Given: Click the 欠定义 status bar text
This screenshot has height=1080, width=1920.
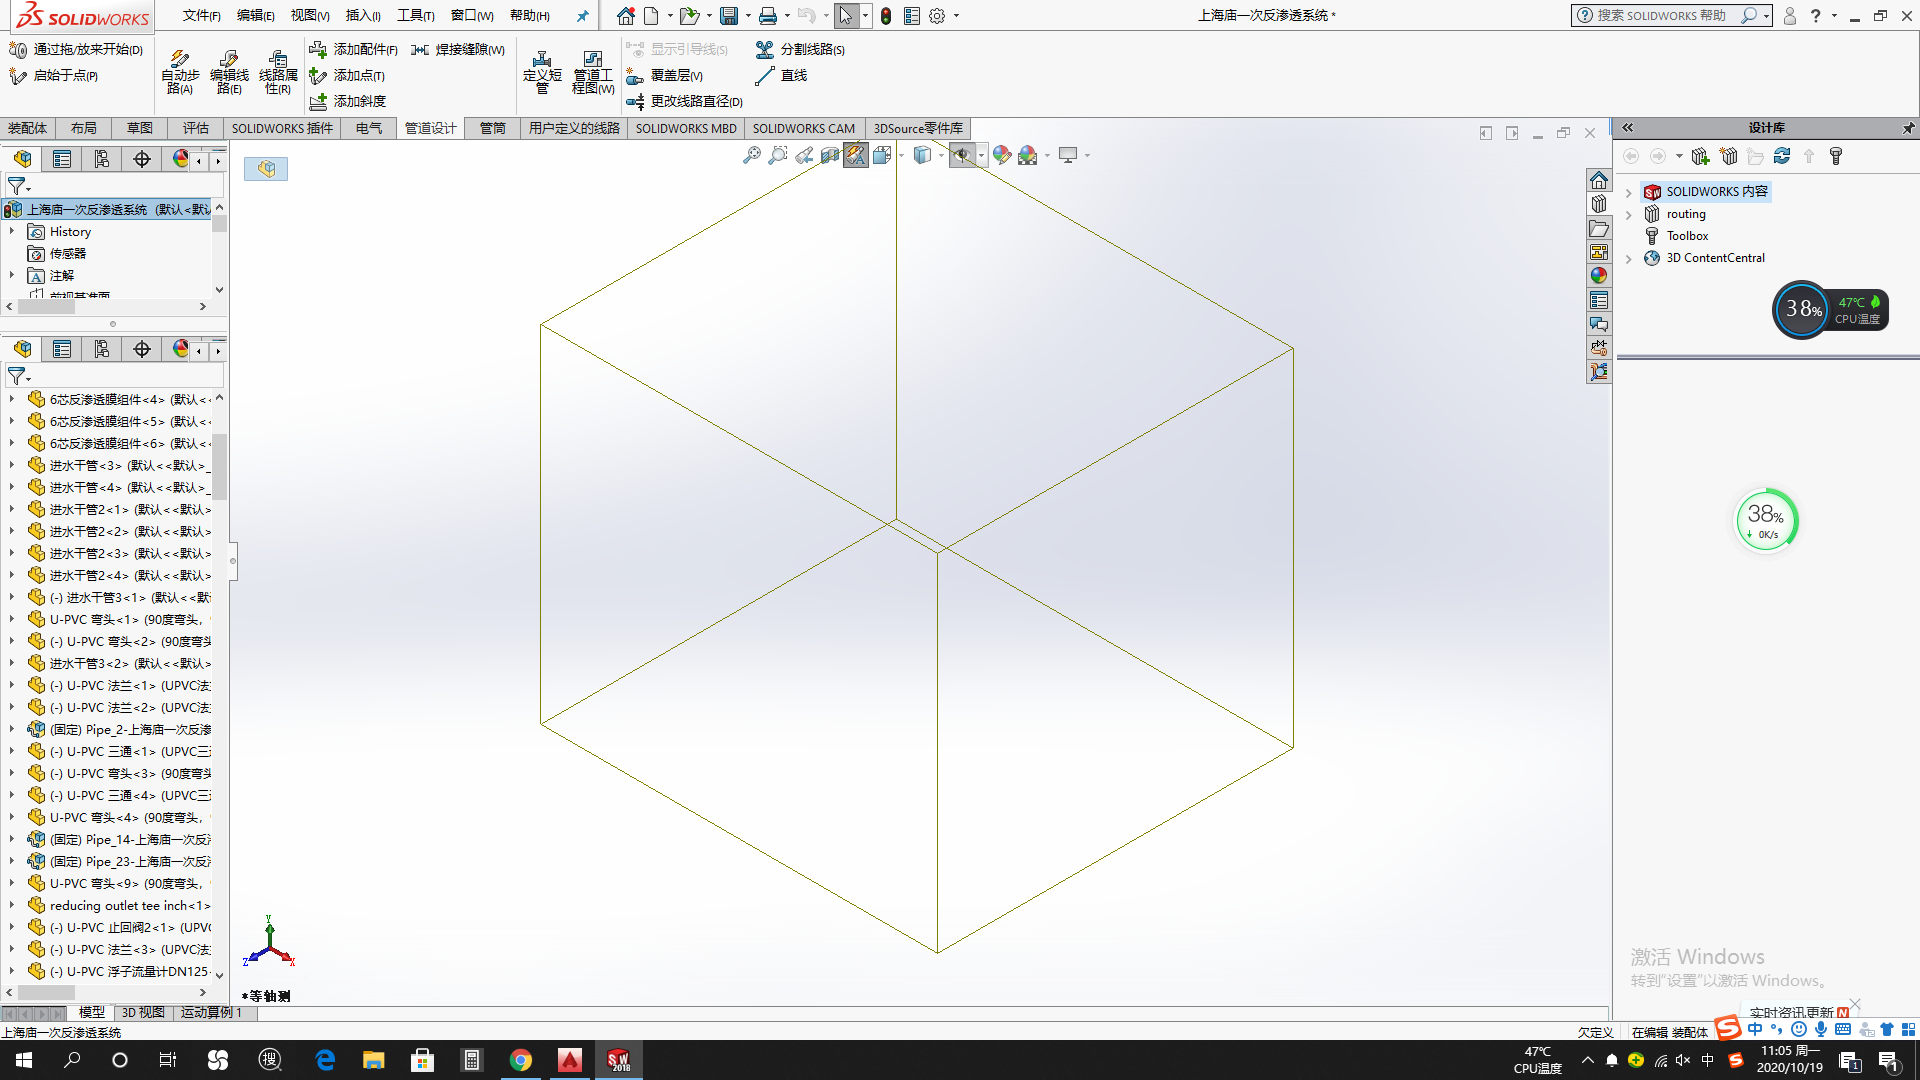Looking at the screenshot, I should [x=1595, y=1032].
